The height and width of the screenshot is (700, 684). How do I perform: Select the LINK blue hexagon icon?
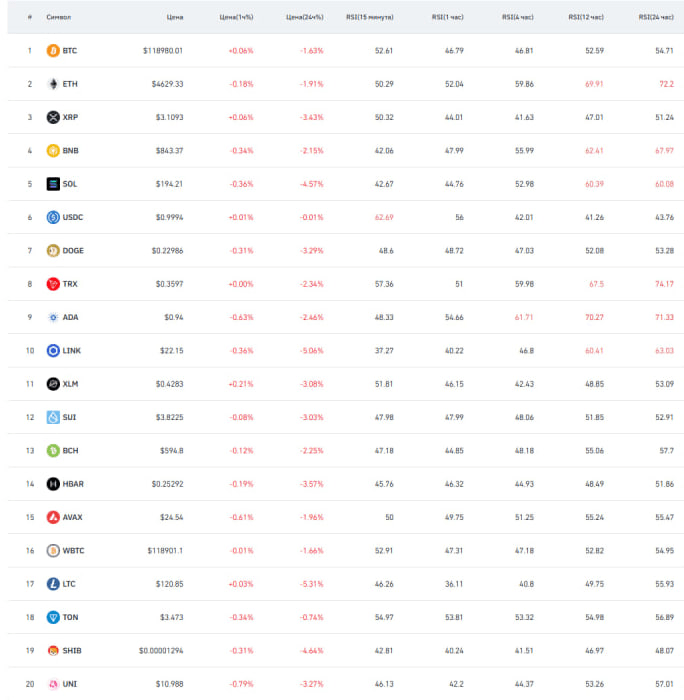(53, 350)
